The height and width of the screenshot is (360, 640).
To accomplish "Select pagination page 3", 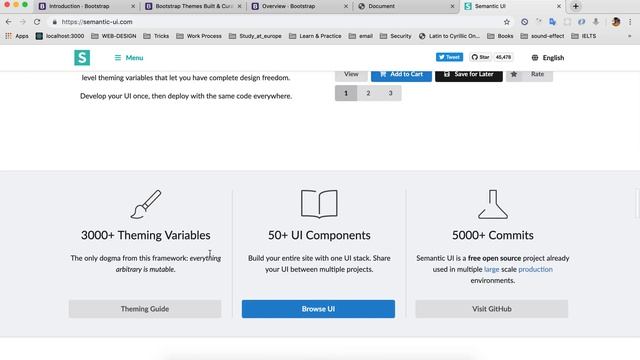I will click(390, 93).
